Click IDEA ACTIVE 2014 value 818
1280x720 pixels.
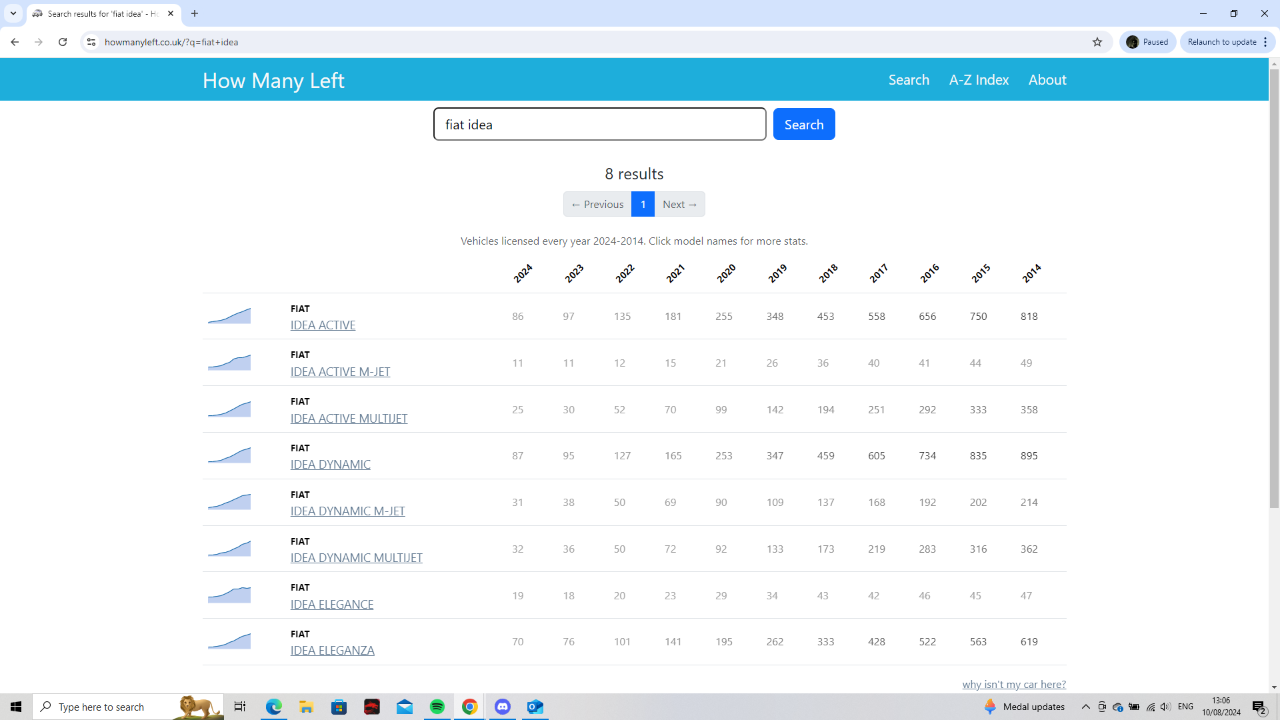coord(1029,316)
